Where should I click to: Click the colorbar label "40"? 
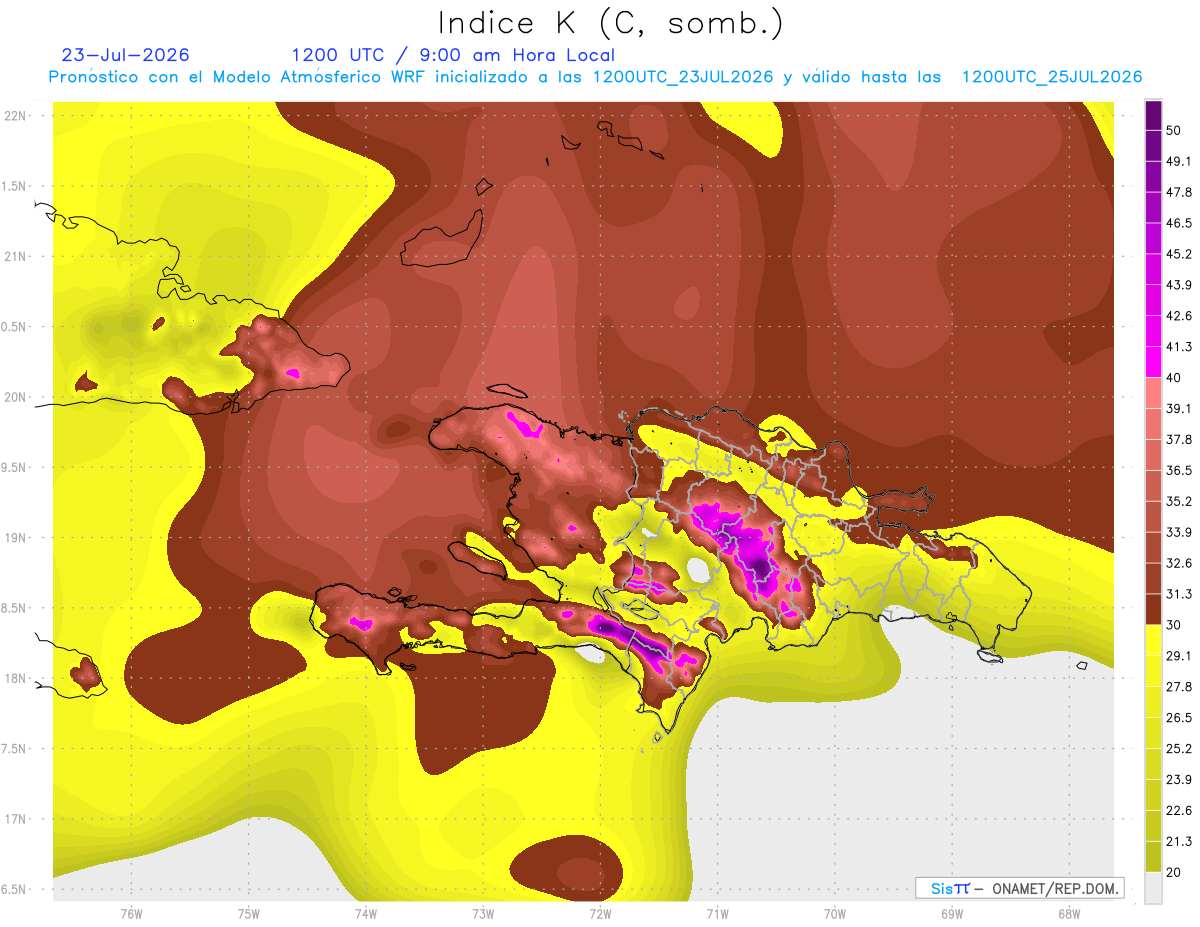pyautogui.click(x=1175, y=378)
